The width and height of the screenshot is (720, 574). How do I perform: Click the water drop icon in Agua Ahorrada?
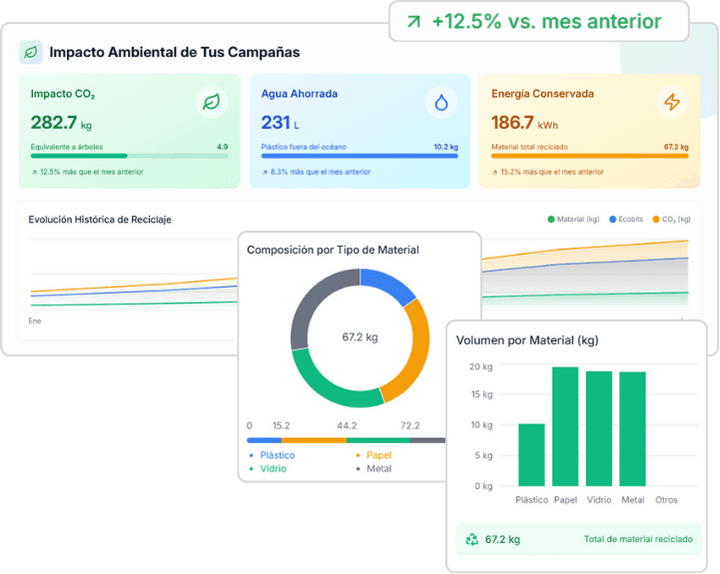(441, 102)
